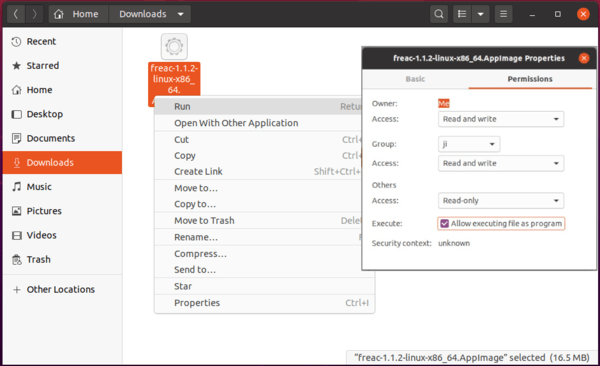Open the Owner access dropdown
The image size is (600, 366).
click(x=501, y=119)
